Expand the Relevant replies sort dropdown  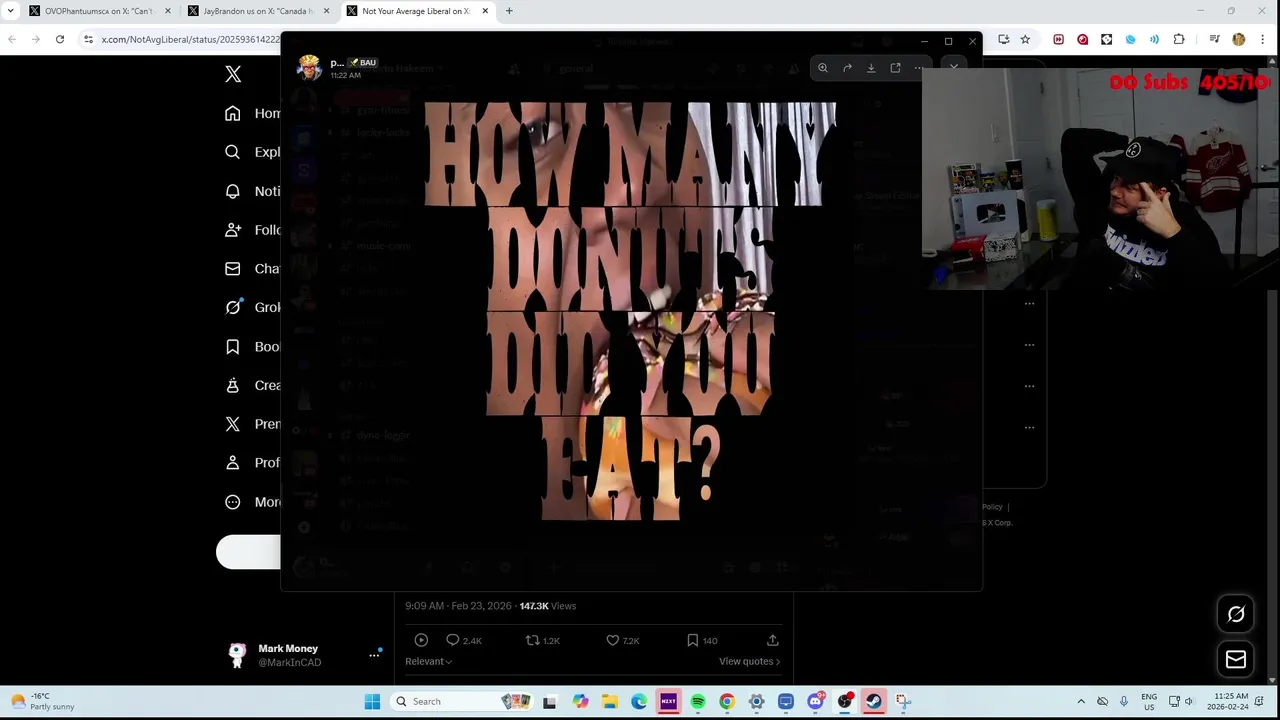429,661
